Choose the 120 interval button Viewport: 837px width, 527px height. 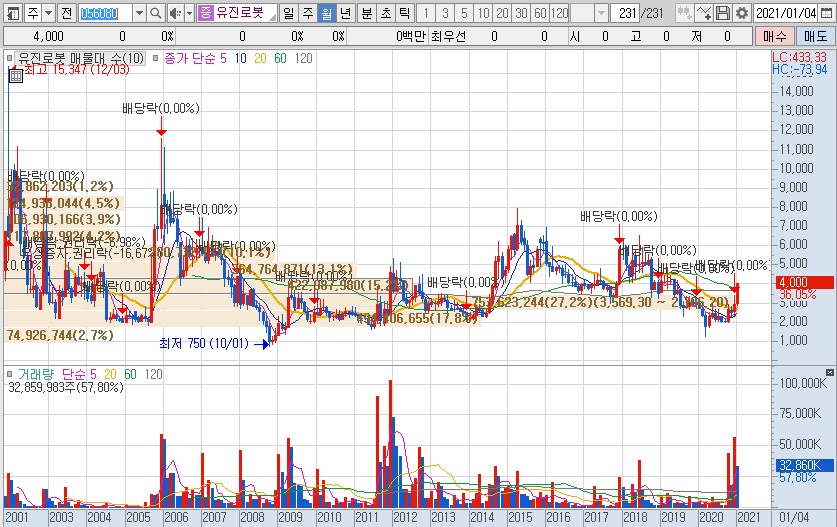[x=559, y=13]
